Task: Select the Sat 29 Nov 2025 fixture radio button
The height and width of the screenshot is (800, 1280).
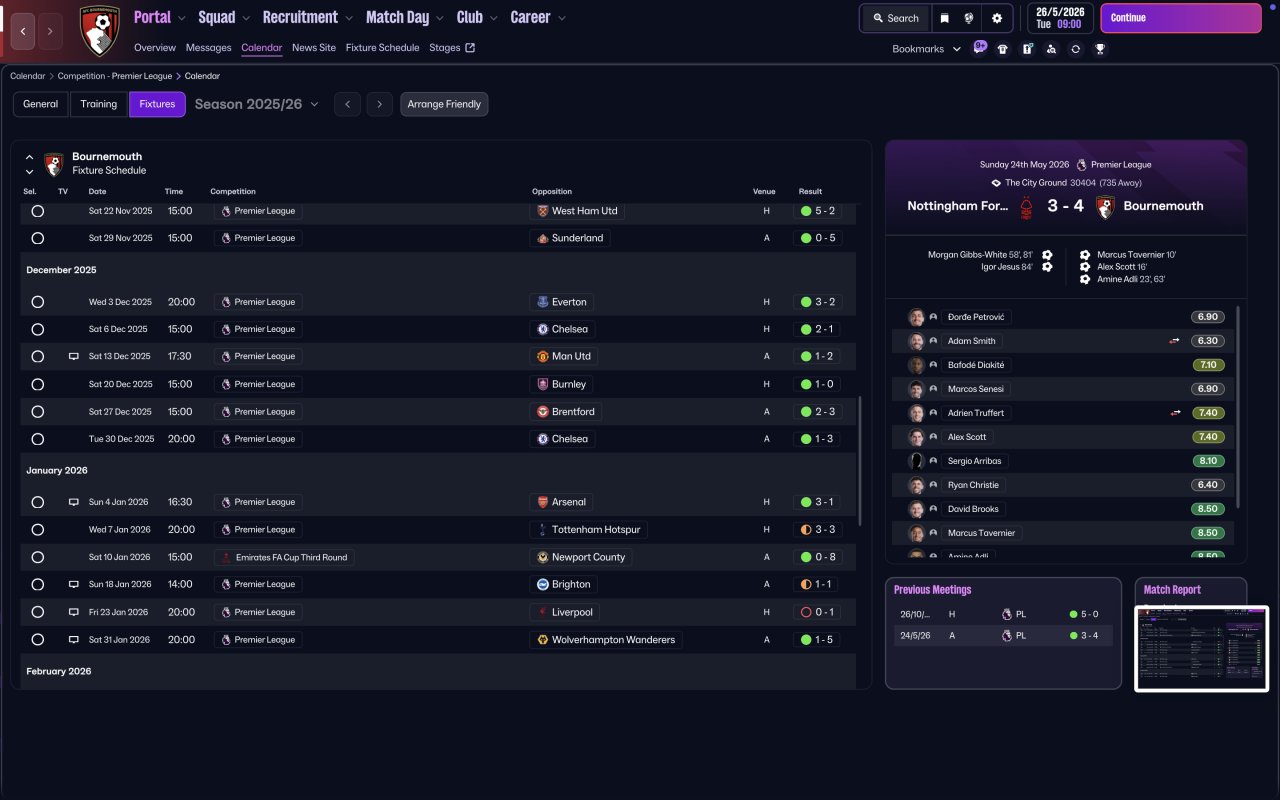Action: click(x=38, y=239)
